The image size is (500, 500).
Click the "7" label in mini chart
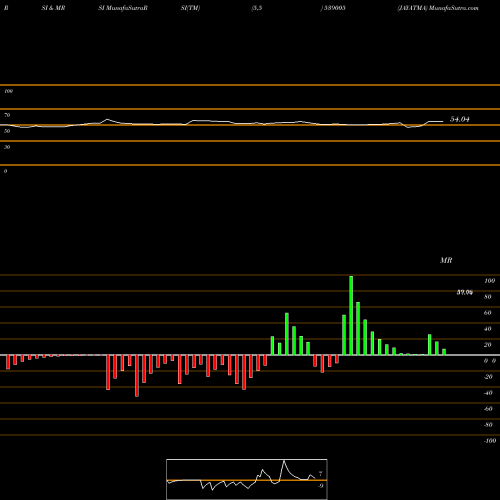tap(321, 473)
